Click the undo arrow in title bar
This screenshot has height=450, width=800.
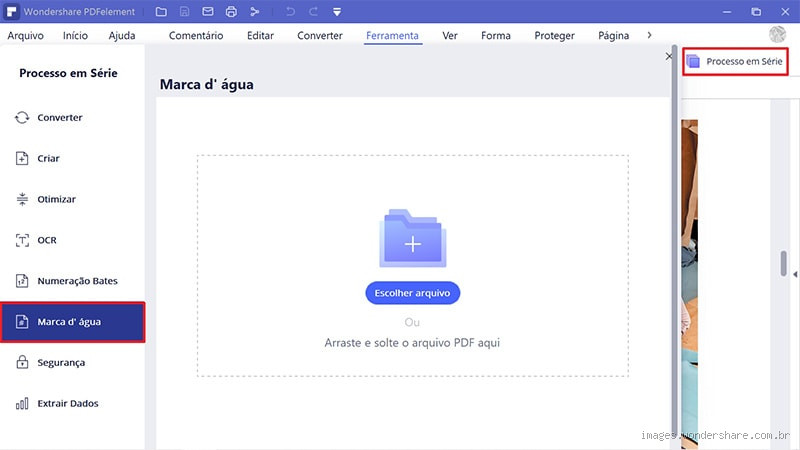[x=290, y=12]
